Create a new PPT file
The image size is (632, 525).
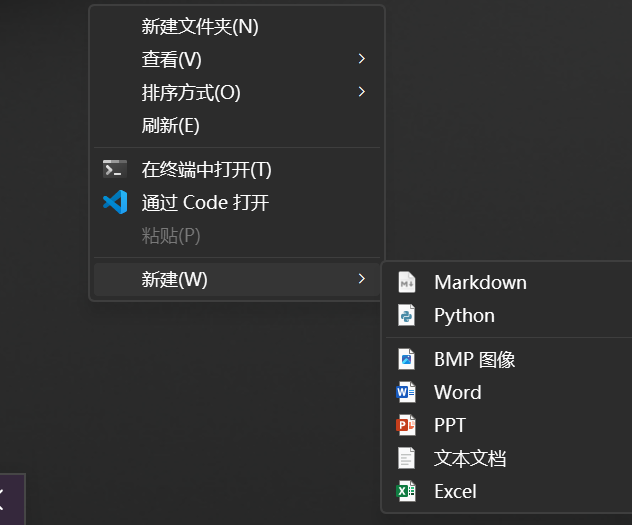tap(509, 425)
